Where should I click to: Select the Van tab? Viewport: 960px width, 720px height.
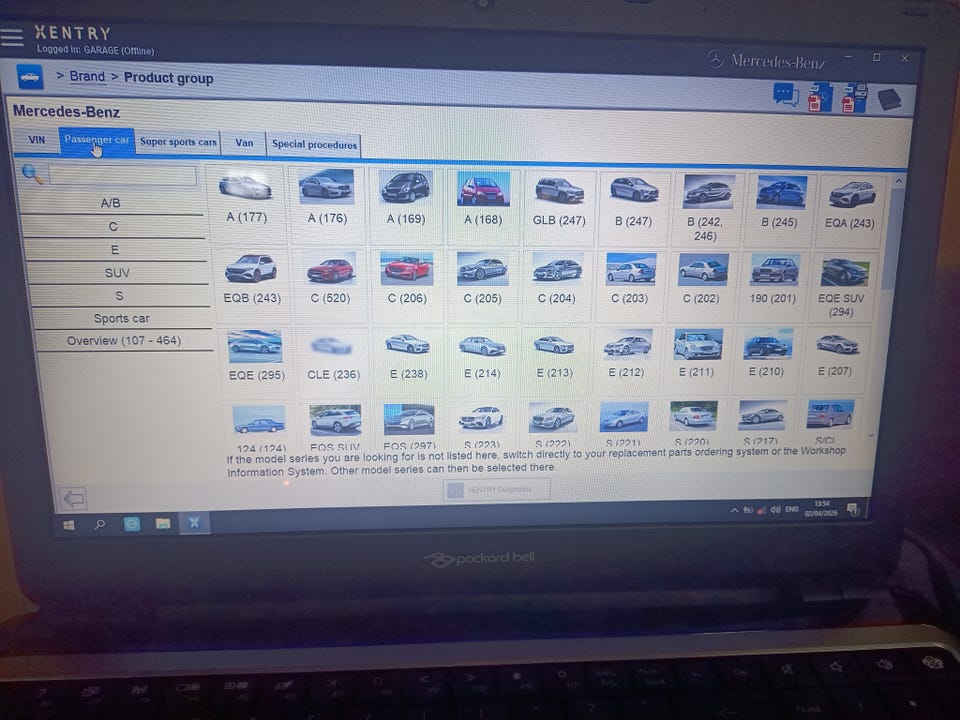(244, 143)
